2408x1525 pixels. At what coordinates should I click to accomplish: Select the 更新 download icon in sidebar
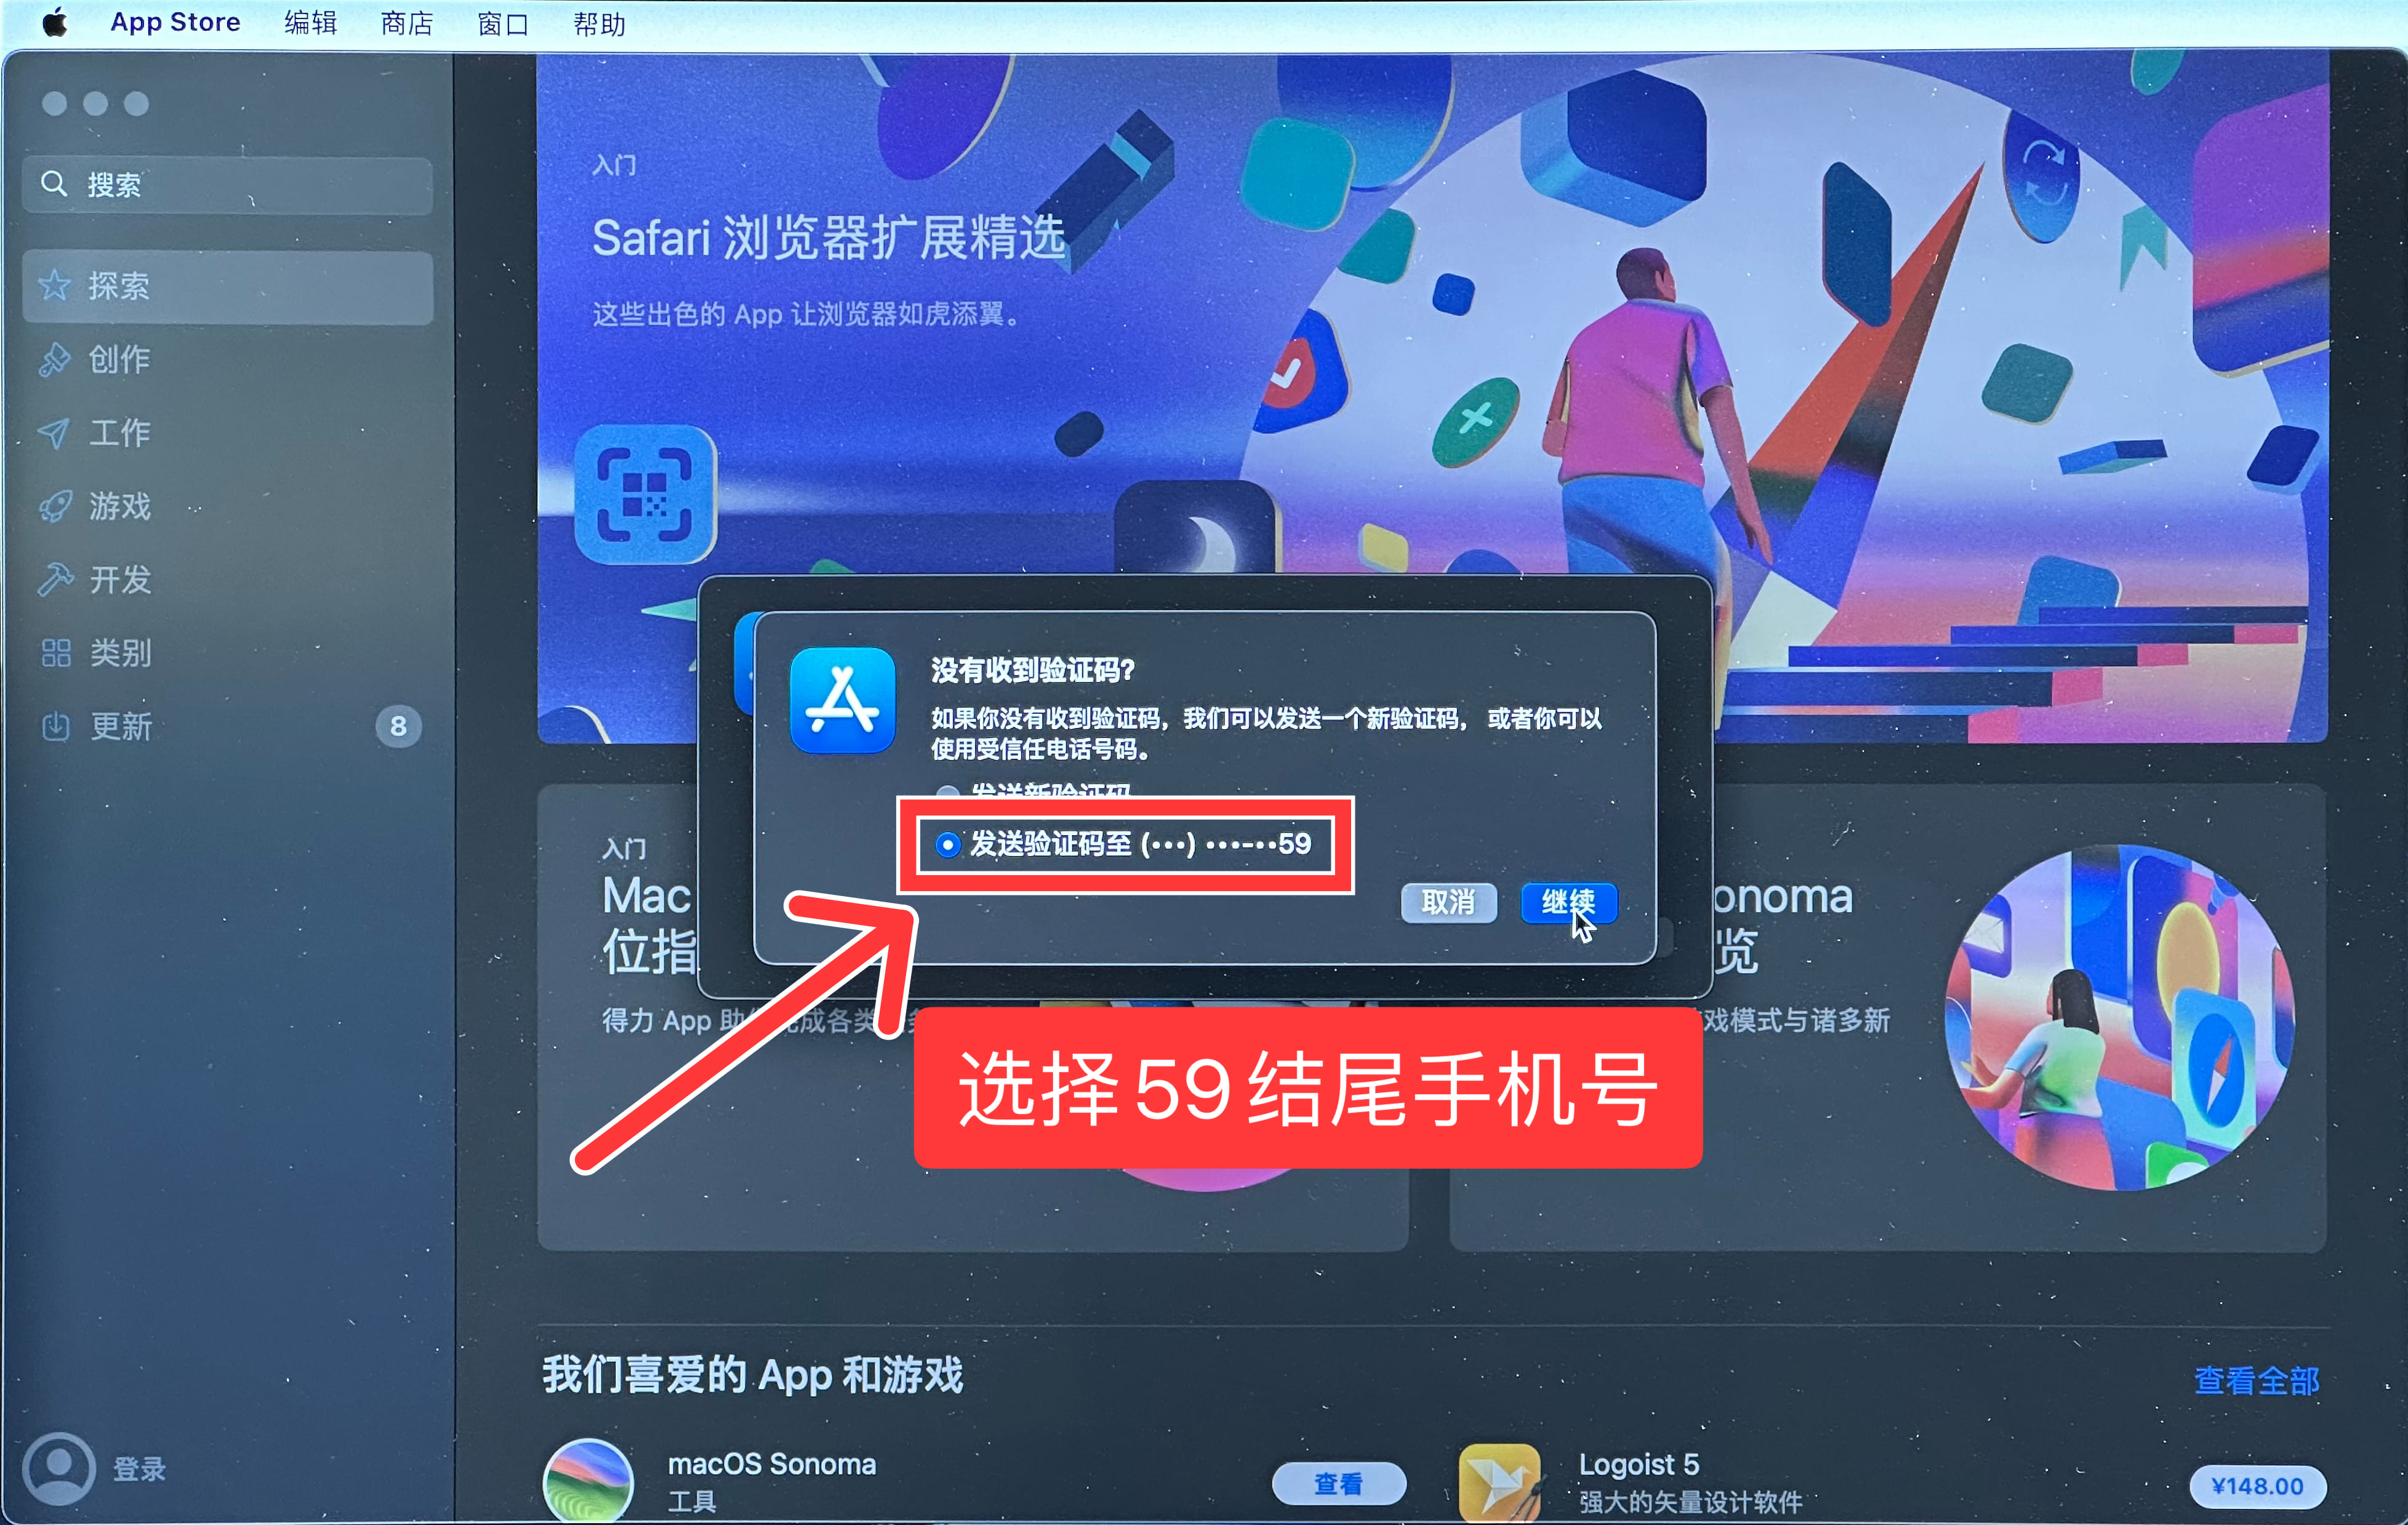[56, 726]
